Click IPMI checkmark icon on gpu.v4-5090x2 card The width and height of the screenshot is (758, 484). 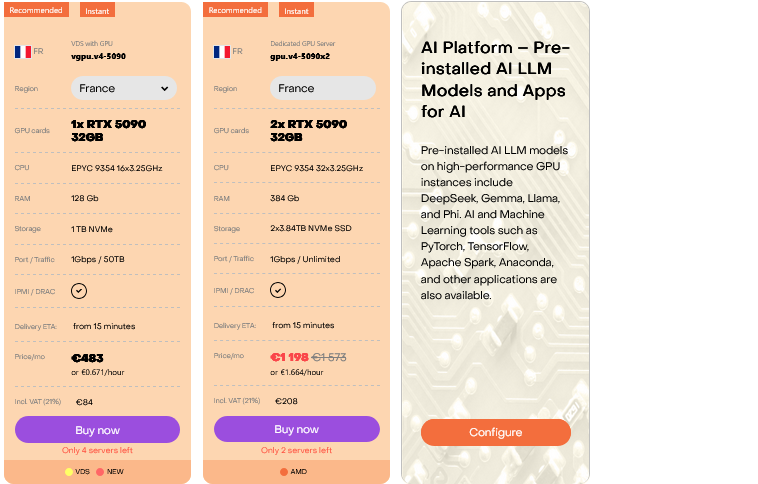(278, 291)
